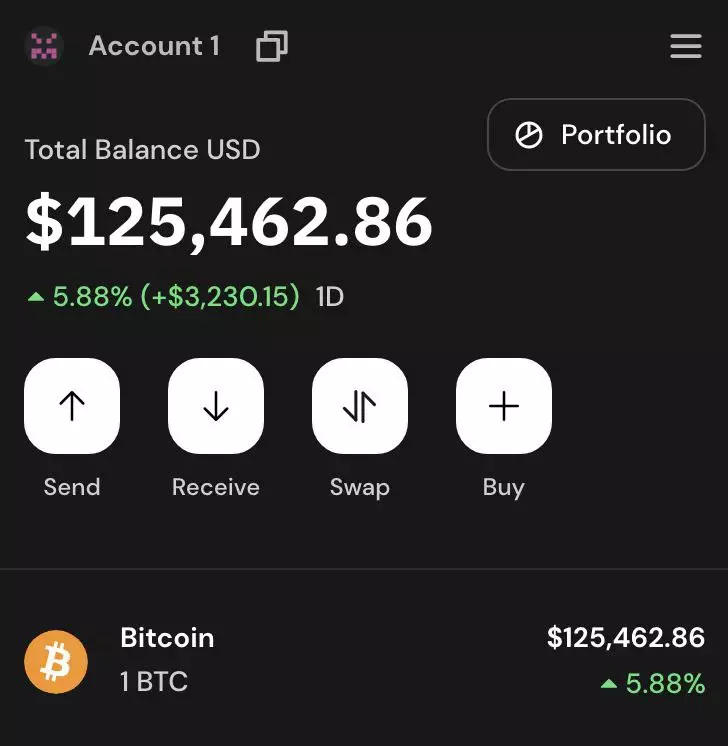Open the Account 1 switcher

pyautogui.click(x=154, y=46)
